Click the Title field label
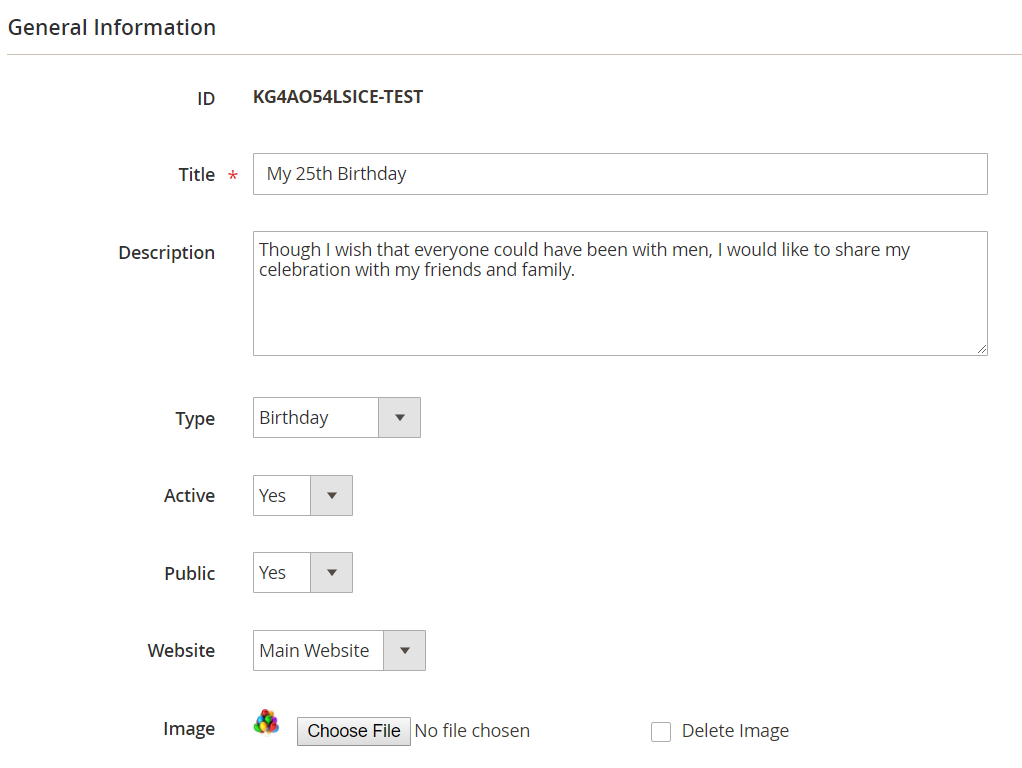This screenshot has height=768, width=1022. [x=197, y=175]
